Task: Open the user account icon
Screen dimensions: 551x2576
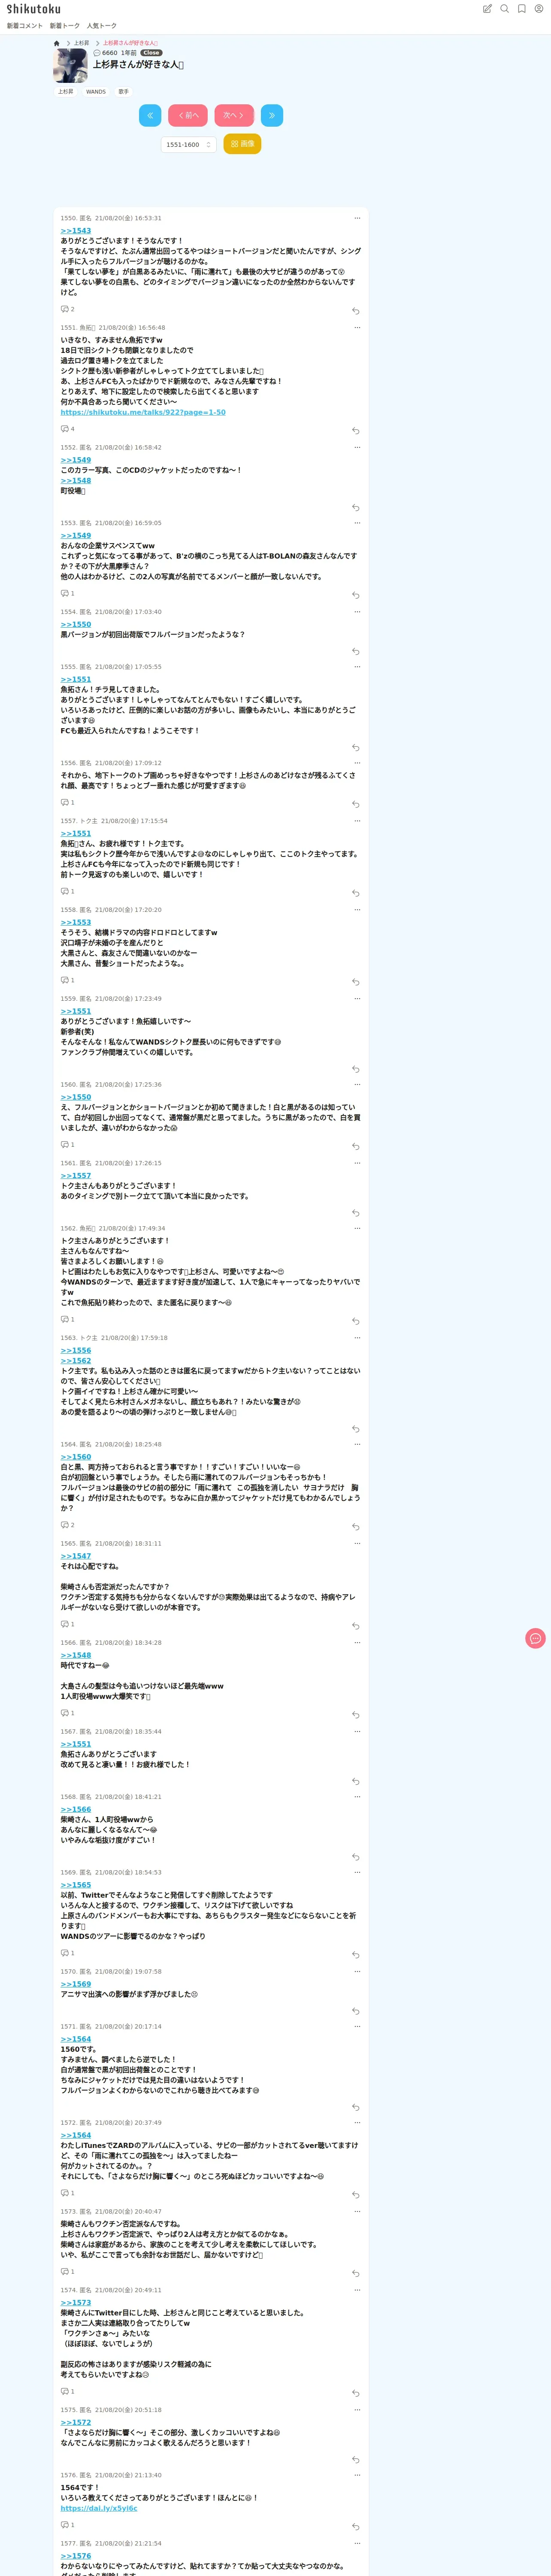Action: click(x=539, y=9)
